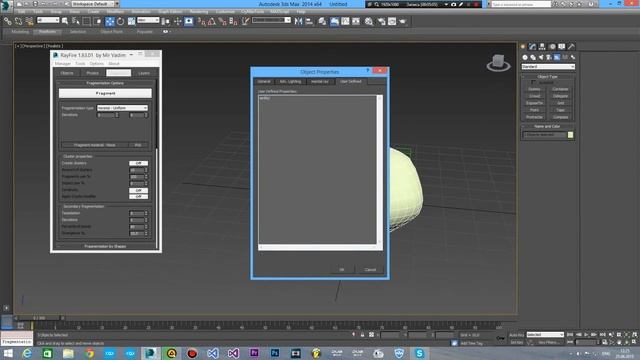Open the Modify tab in command panel

click(533, 47)
